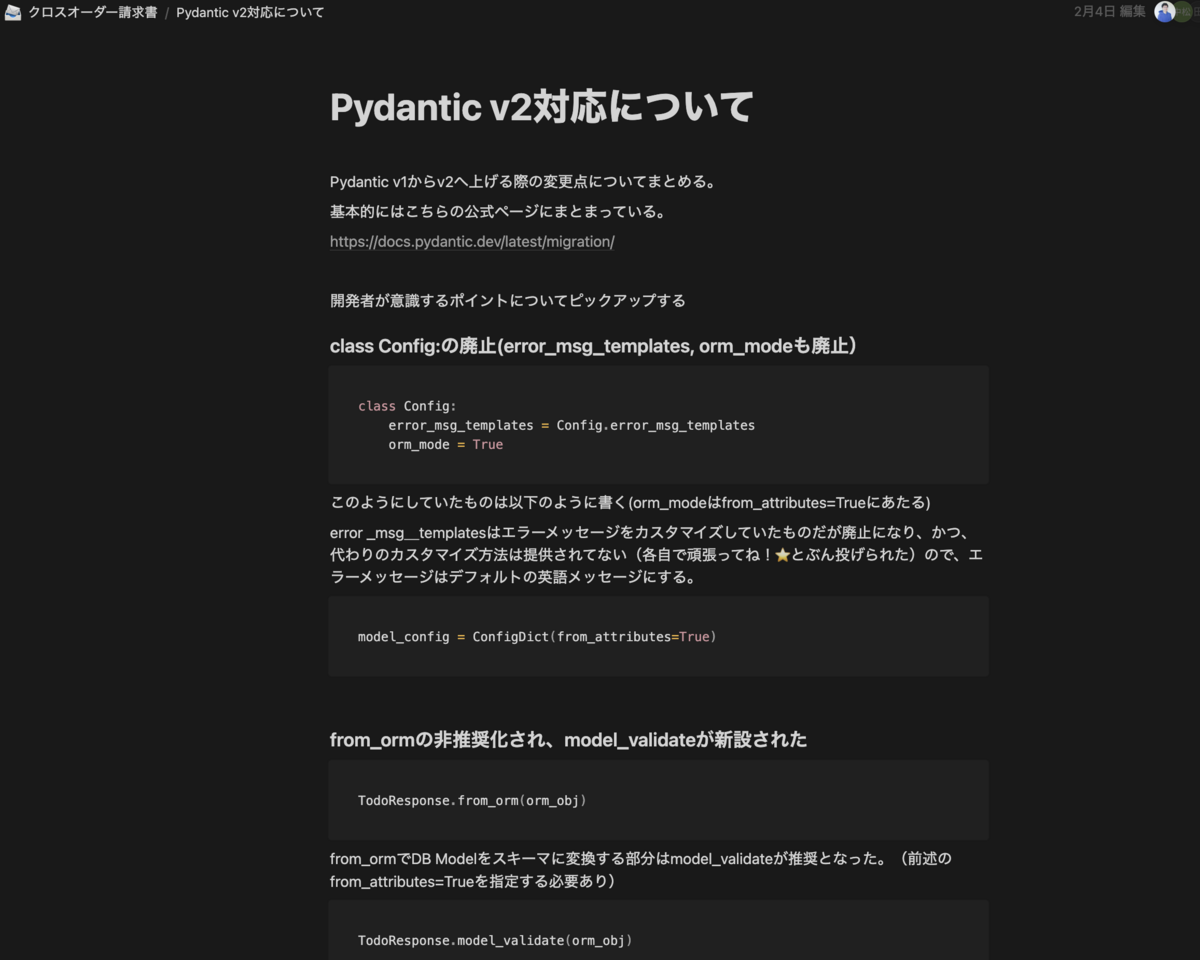Click the page title Pydantic v2対応について
The height and width of the screenshot is (960, 1200).
[x=541, y=107]
